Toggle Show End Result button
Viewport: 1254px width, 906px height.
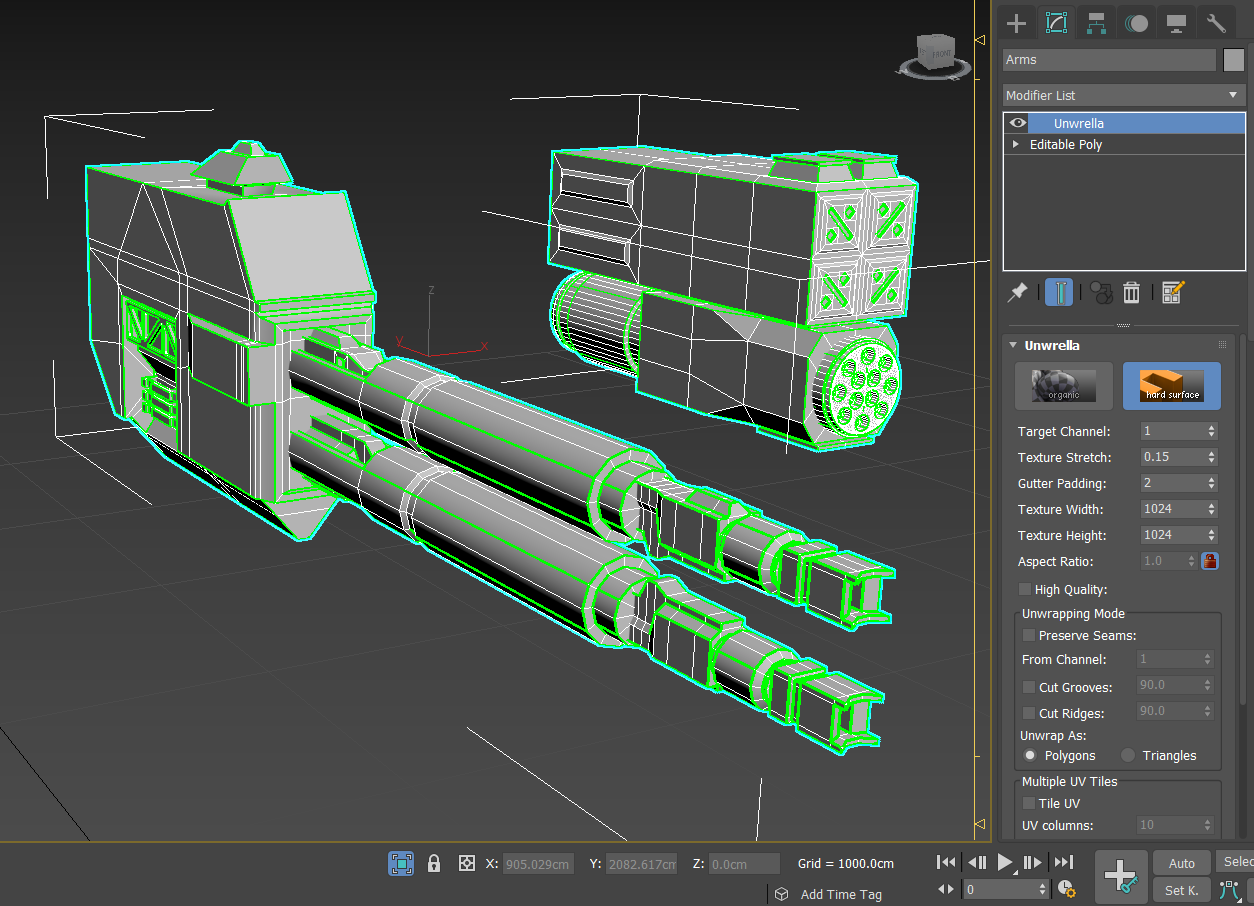coord(1059,292)
